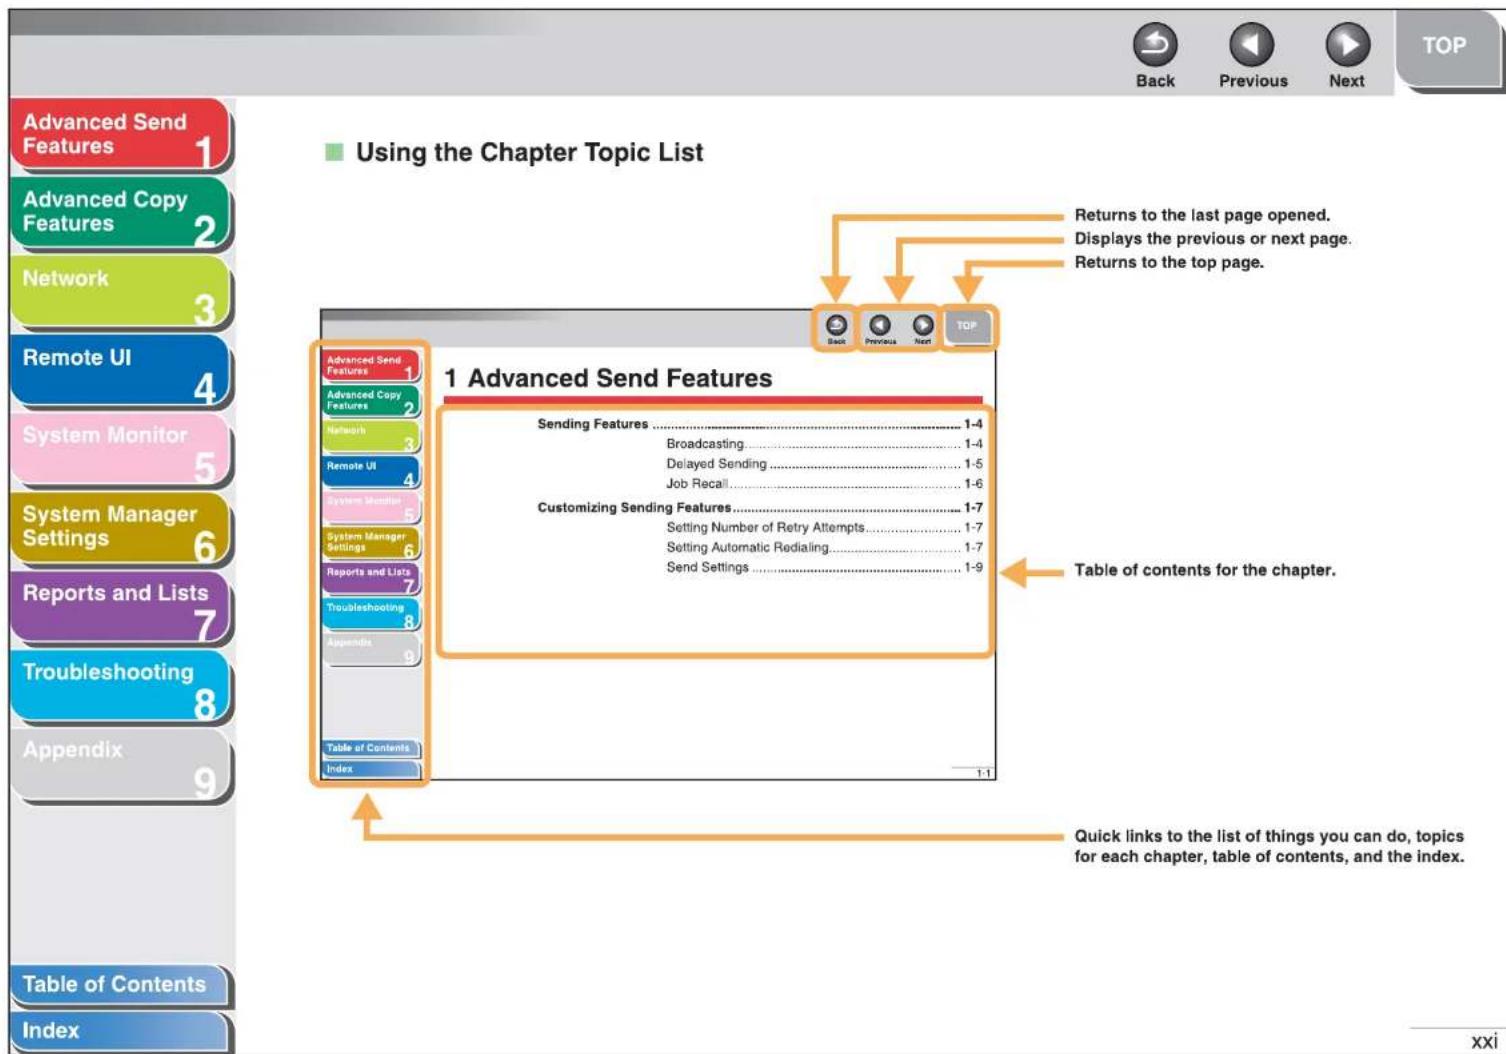This screenshot has width=1506, height=1054.
Task: Click the mini Index button in the illustration
Action: [x=370, y=769]
